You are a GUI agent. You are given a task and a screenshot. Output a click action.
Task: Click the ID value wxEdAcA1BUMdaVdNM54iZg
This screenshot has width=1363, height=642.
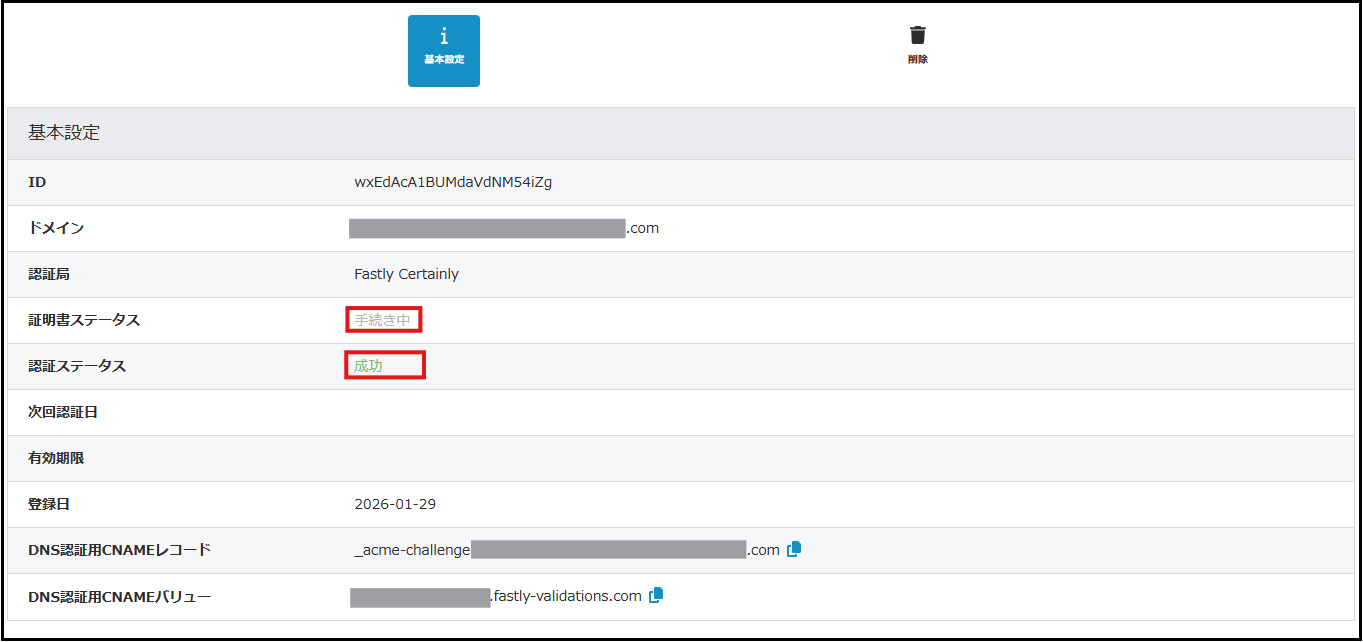(453, 182)
